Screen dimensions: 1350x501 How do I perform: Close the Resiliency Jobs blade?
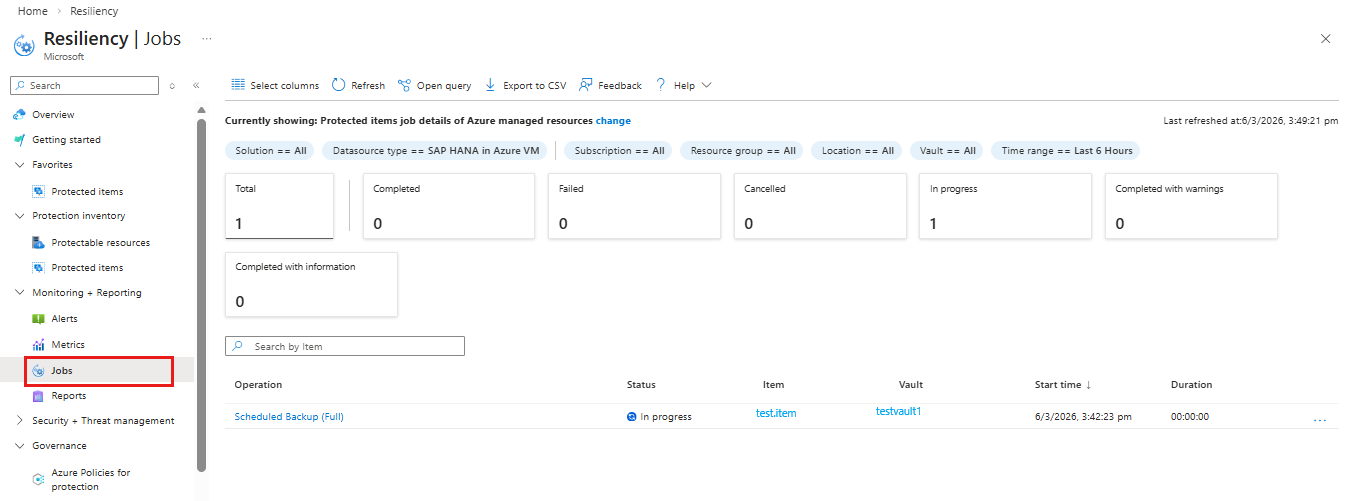[x=1326, y=39]
